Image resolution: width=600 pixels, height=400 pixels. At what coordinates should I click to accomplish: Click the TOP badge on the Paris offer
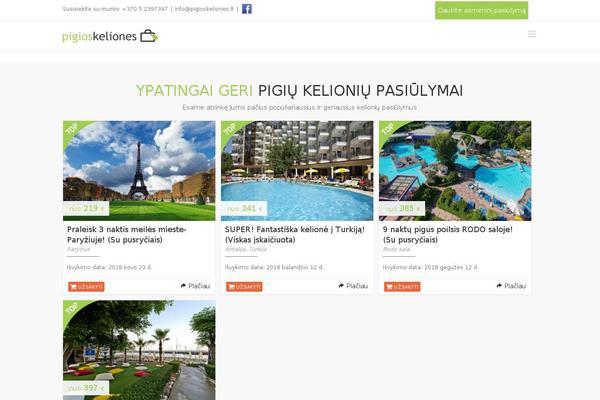72,129
